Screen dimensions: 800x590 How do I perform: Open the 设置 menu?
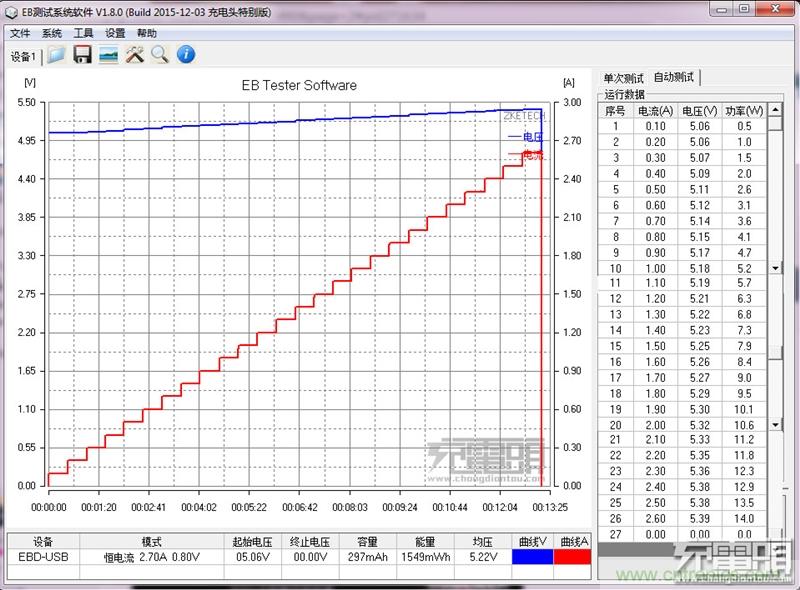tap(113, 33)
